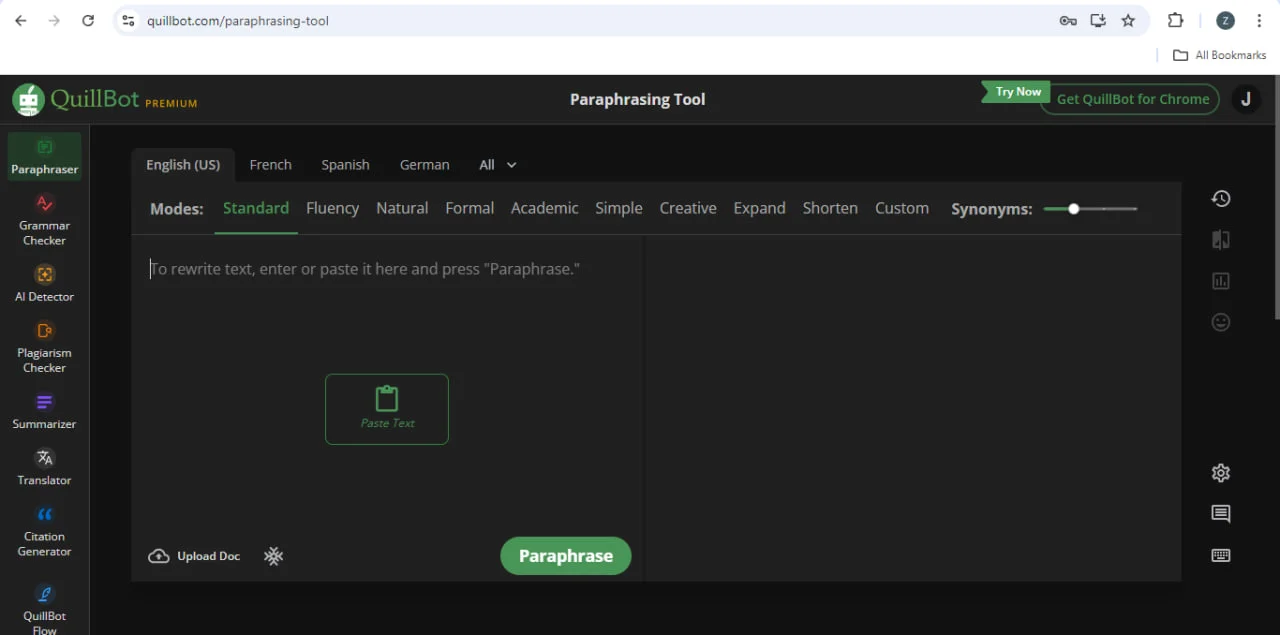The width and height of the screenshot is (1280, 635).
Task: Open the compare modes icon
Action: [1220, 240]
